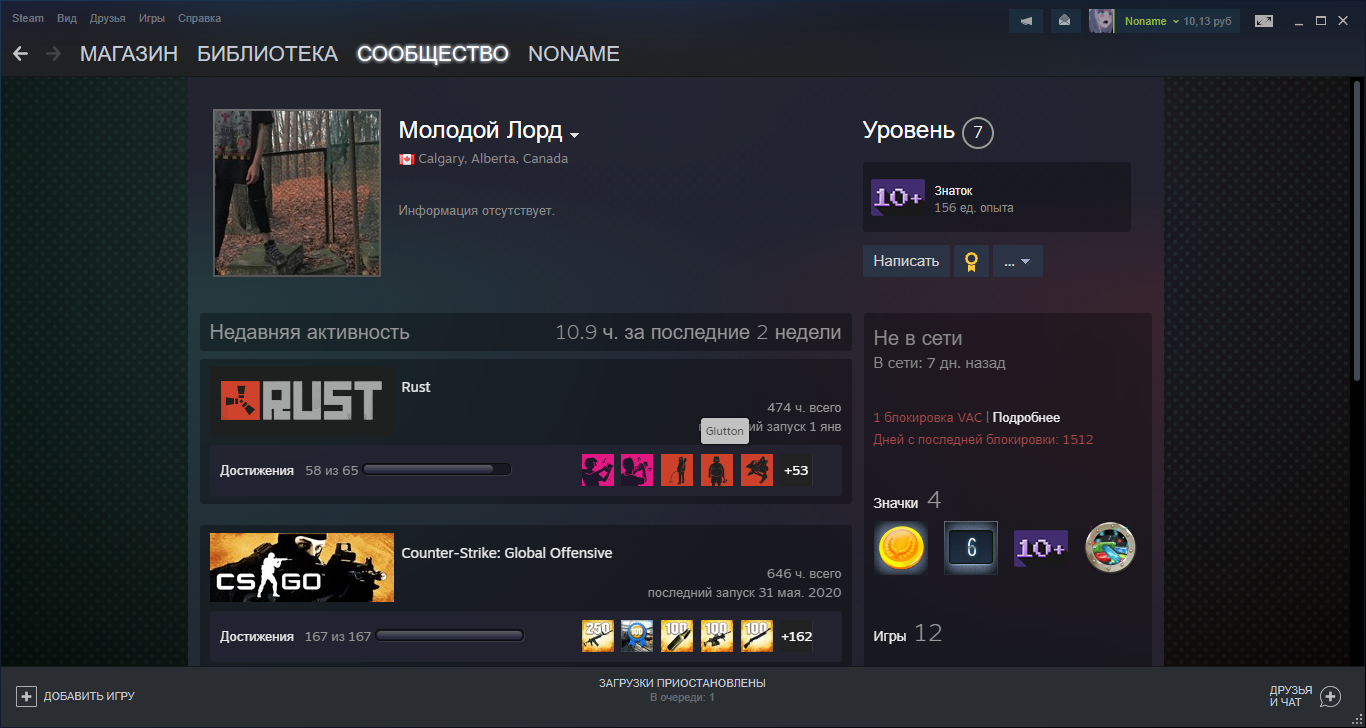Screen dimensions: 1366x728
Task: Open the Подробнее VAC ban link
Action: point(1026,418)
